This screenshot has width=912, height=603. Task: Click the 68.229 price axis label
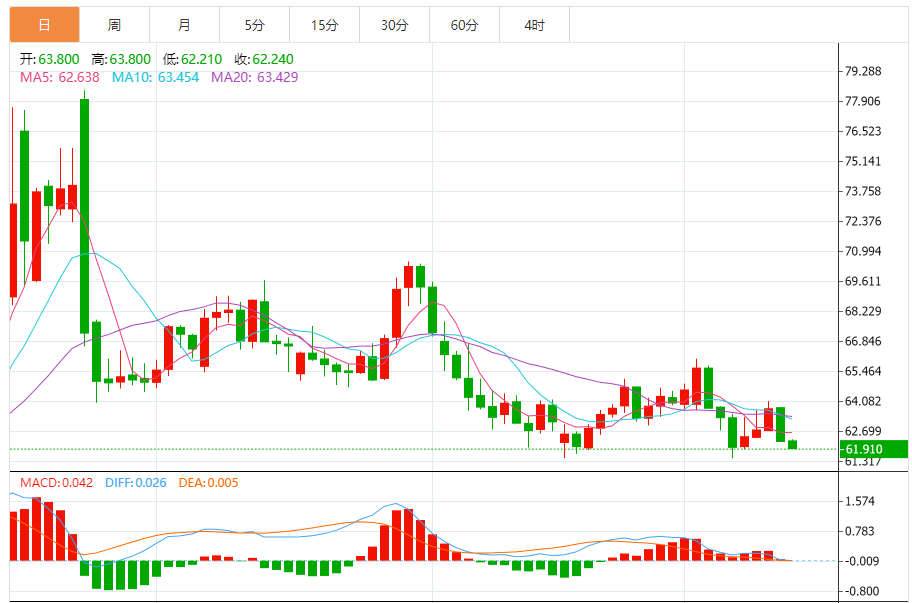863,311
